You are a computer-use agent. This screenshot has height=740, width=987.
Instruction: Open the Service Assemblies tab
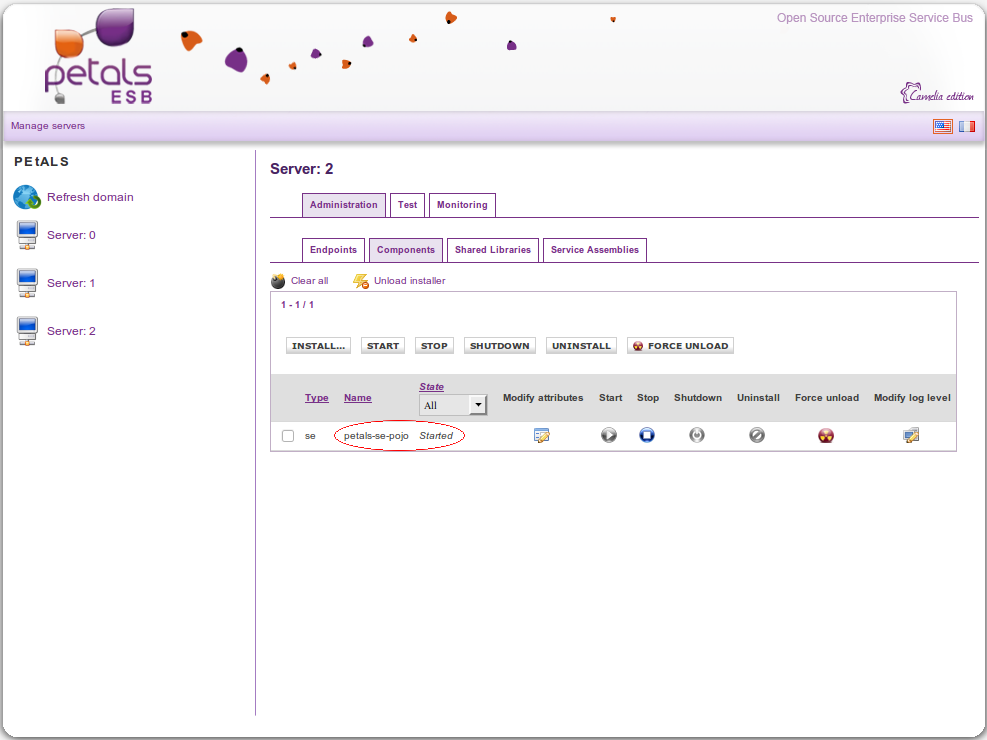click(594, 250)
